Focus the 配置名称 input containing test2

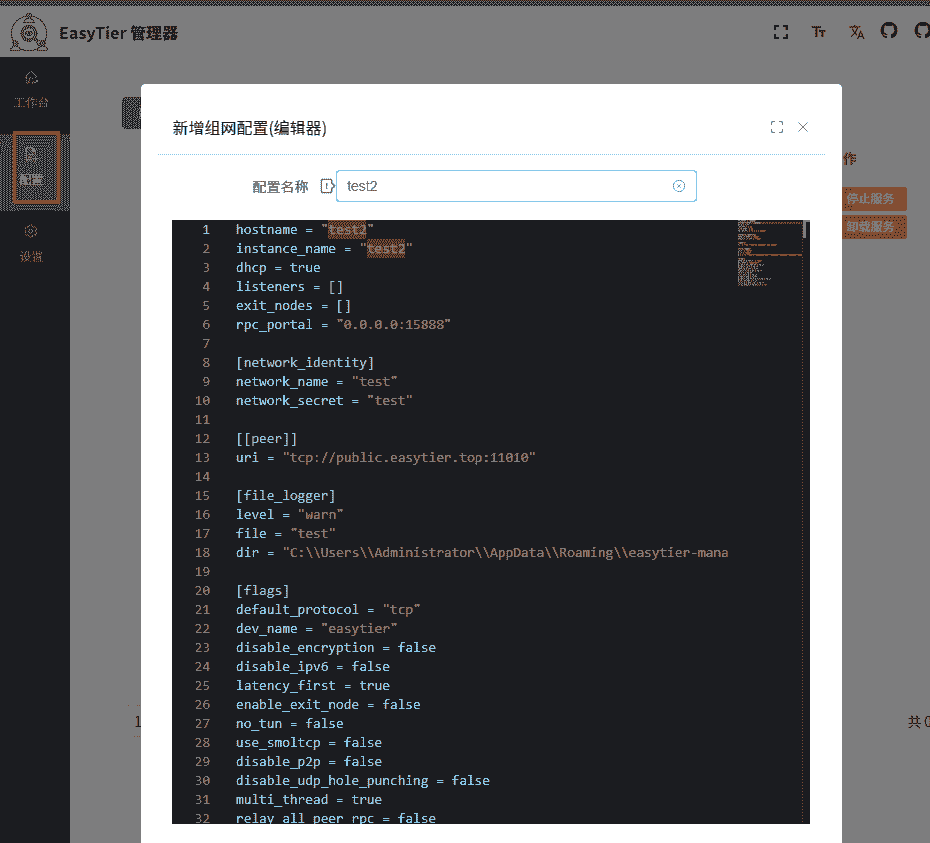pos(505,186)
